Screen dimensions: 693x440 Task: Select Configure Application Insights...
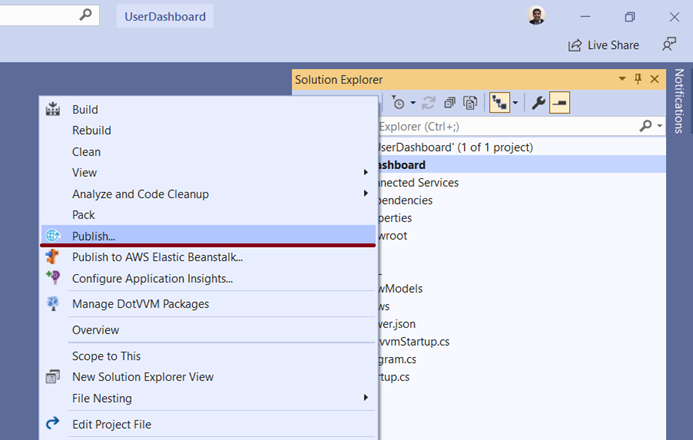tap(208, 278)
